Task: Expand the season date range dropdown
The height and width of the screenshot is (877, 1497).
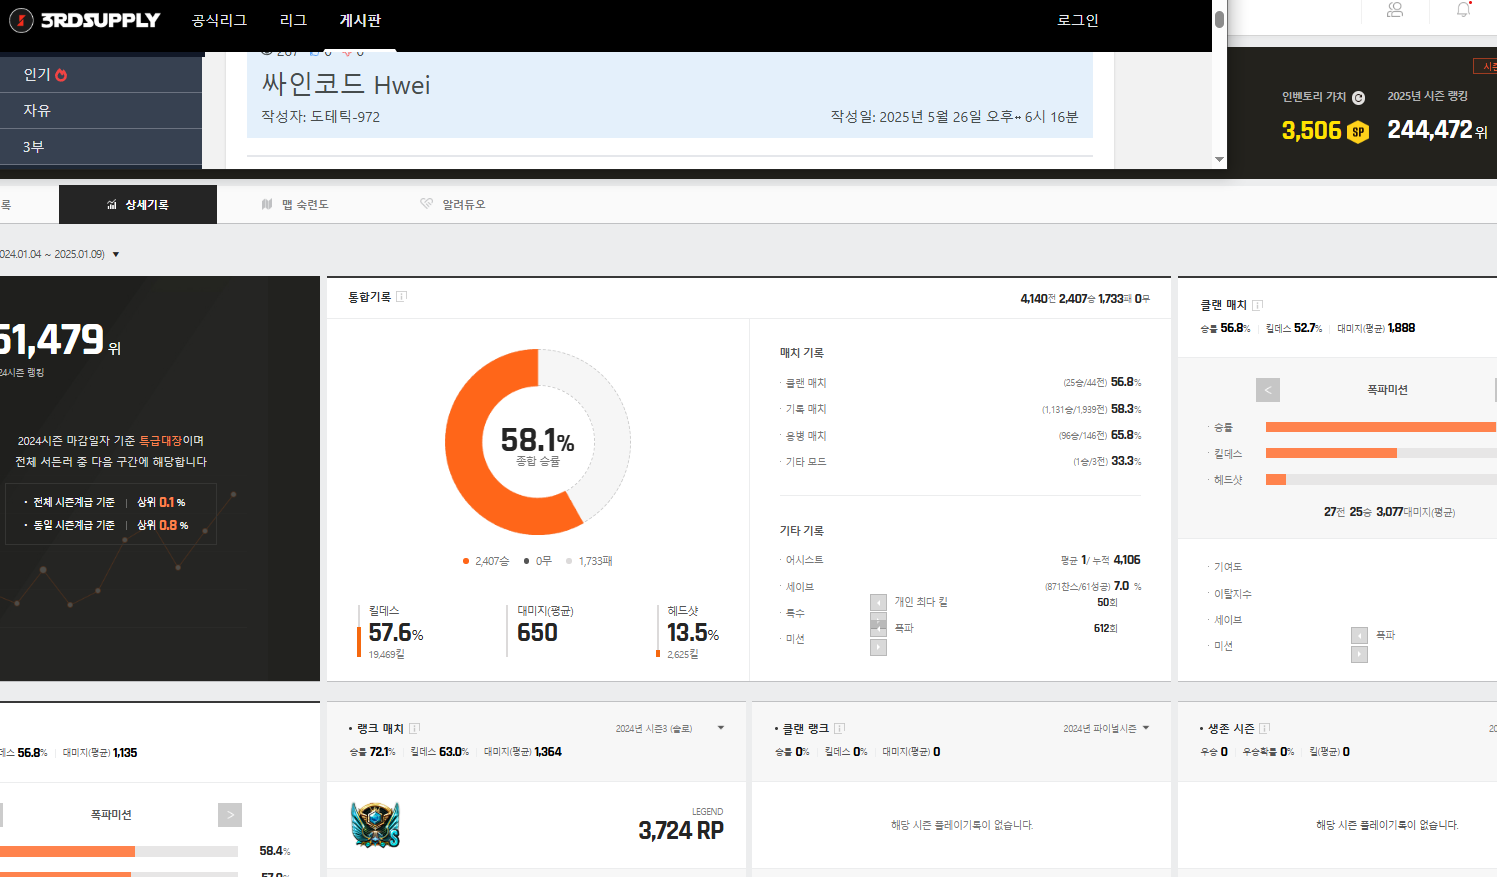Action: click(x=116, y=254)
